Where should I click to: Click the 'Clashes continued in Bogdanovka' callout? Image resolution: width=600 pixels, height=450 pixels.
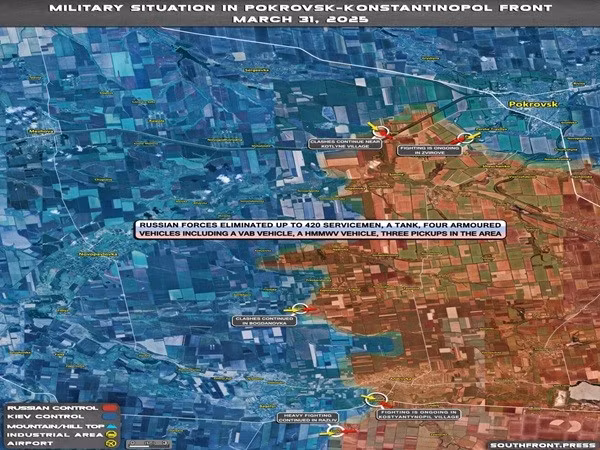pos(264,321)
